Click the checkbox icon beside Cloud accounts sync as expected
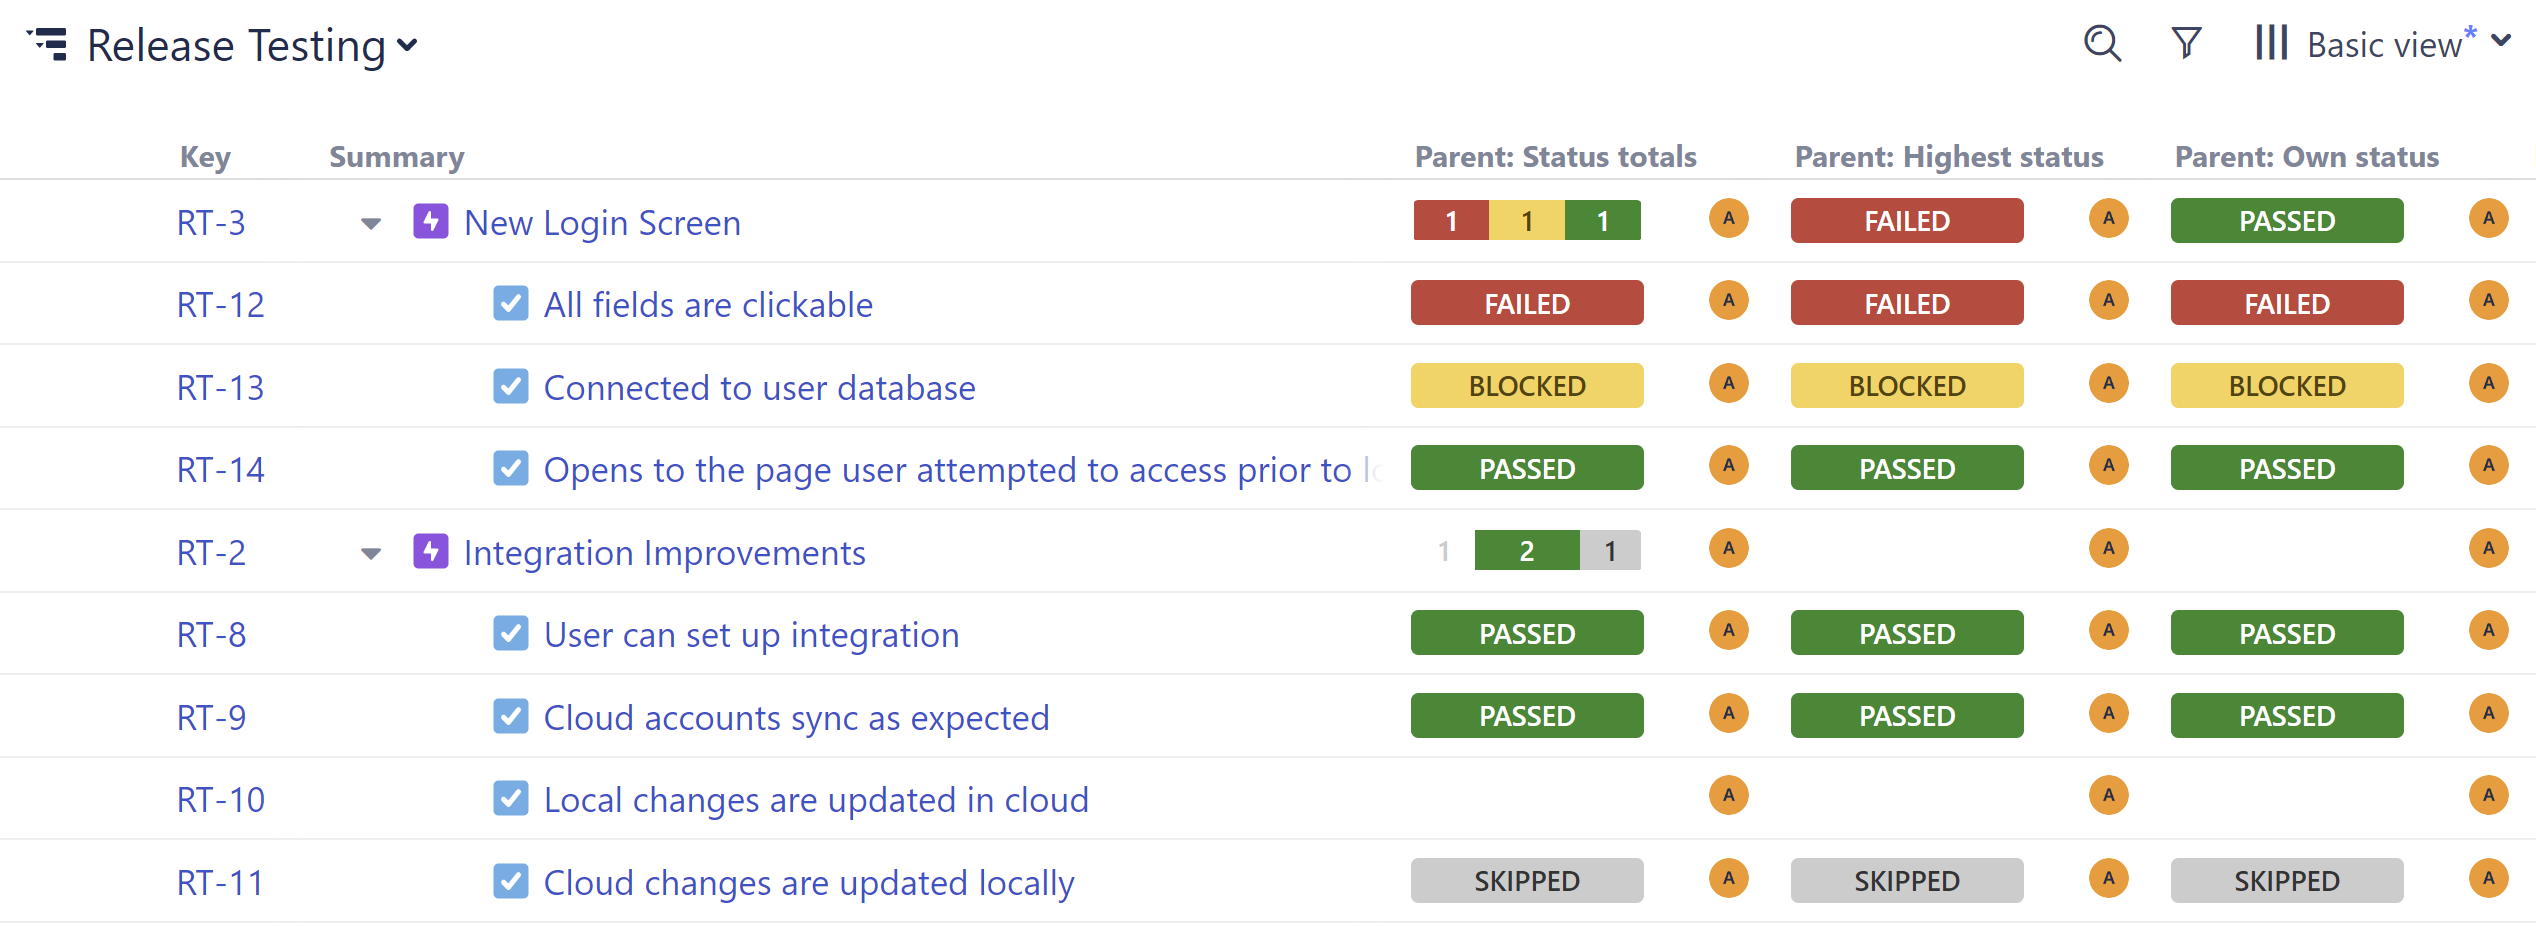Viewport: 2536px width, 929px height. [511, 716]
